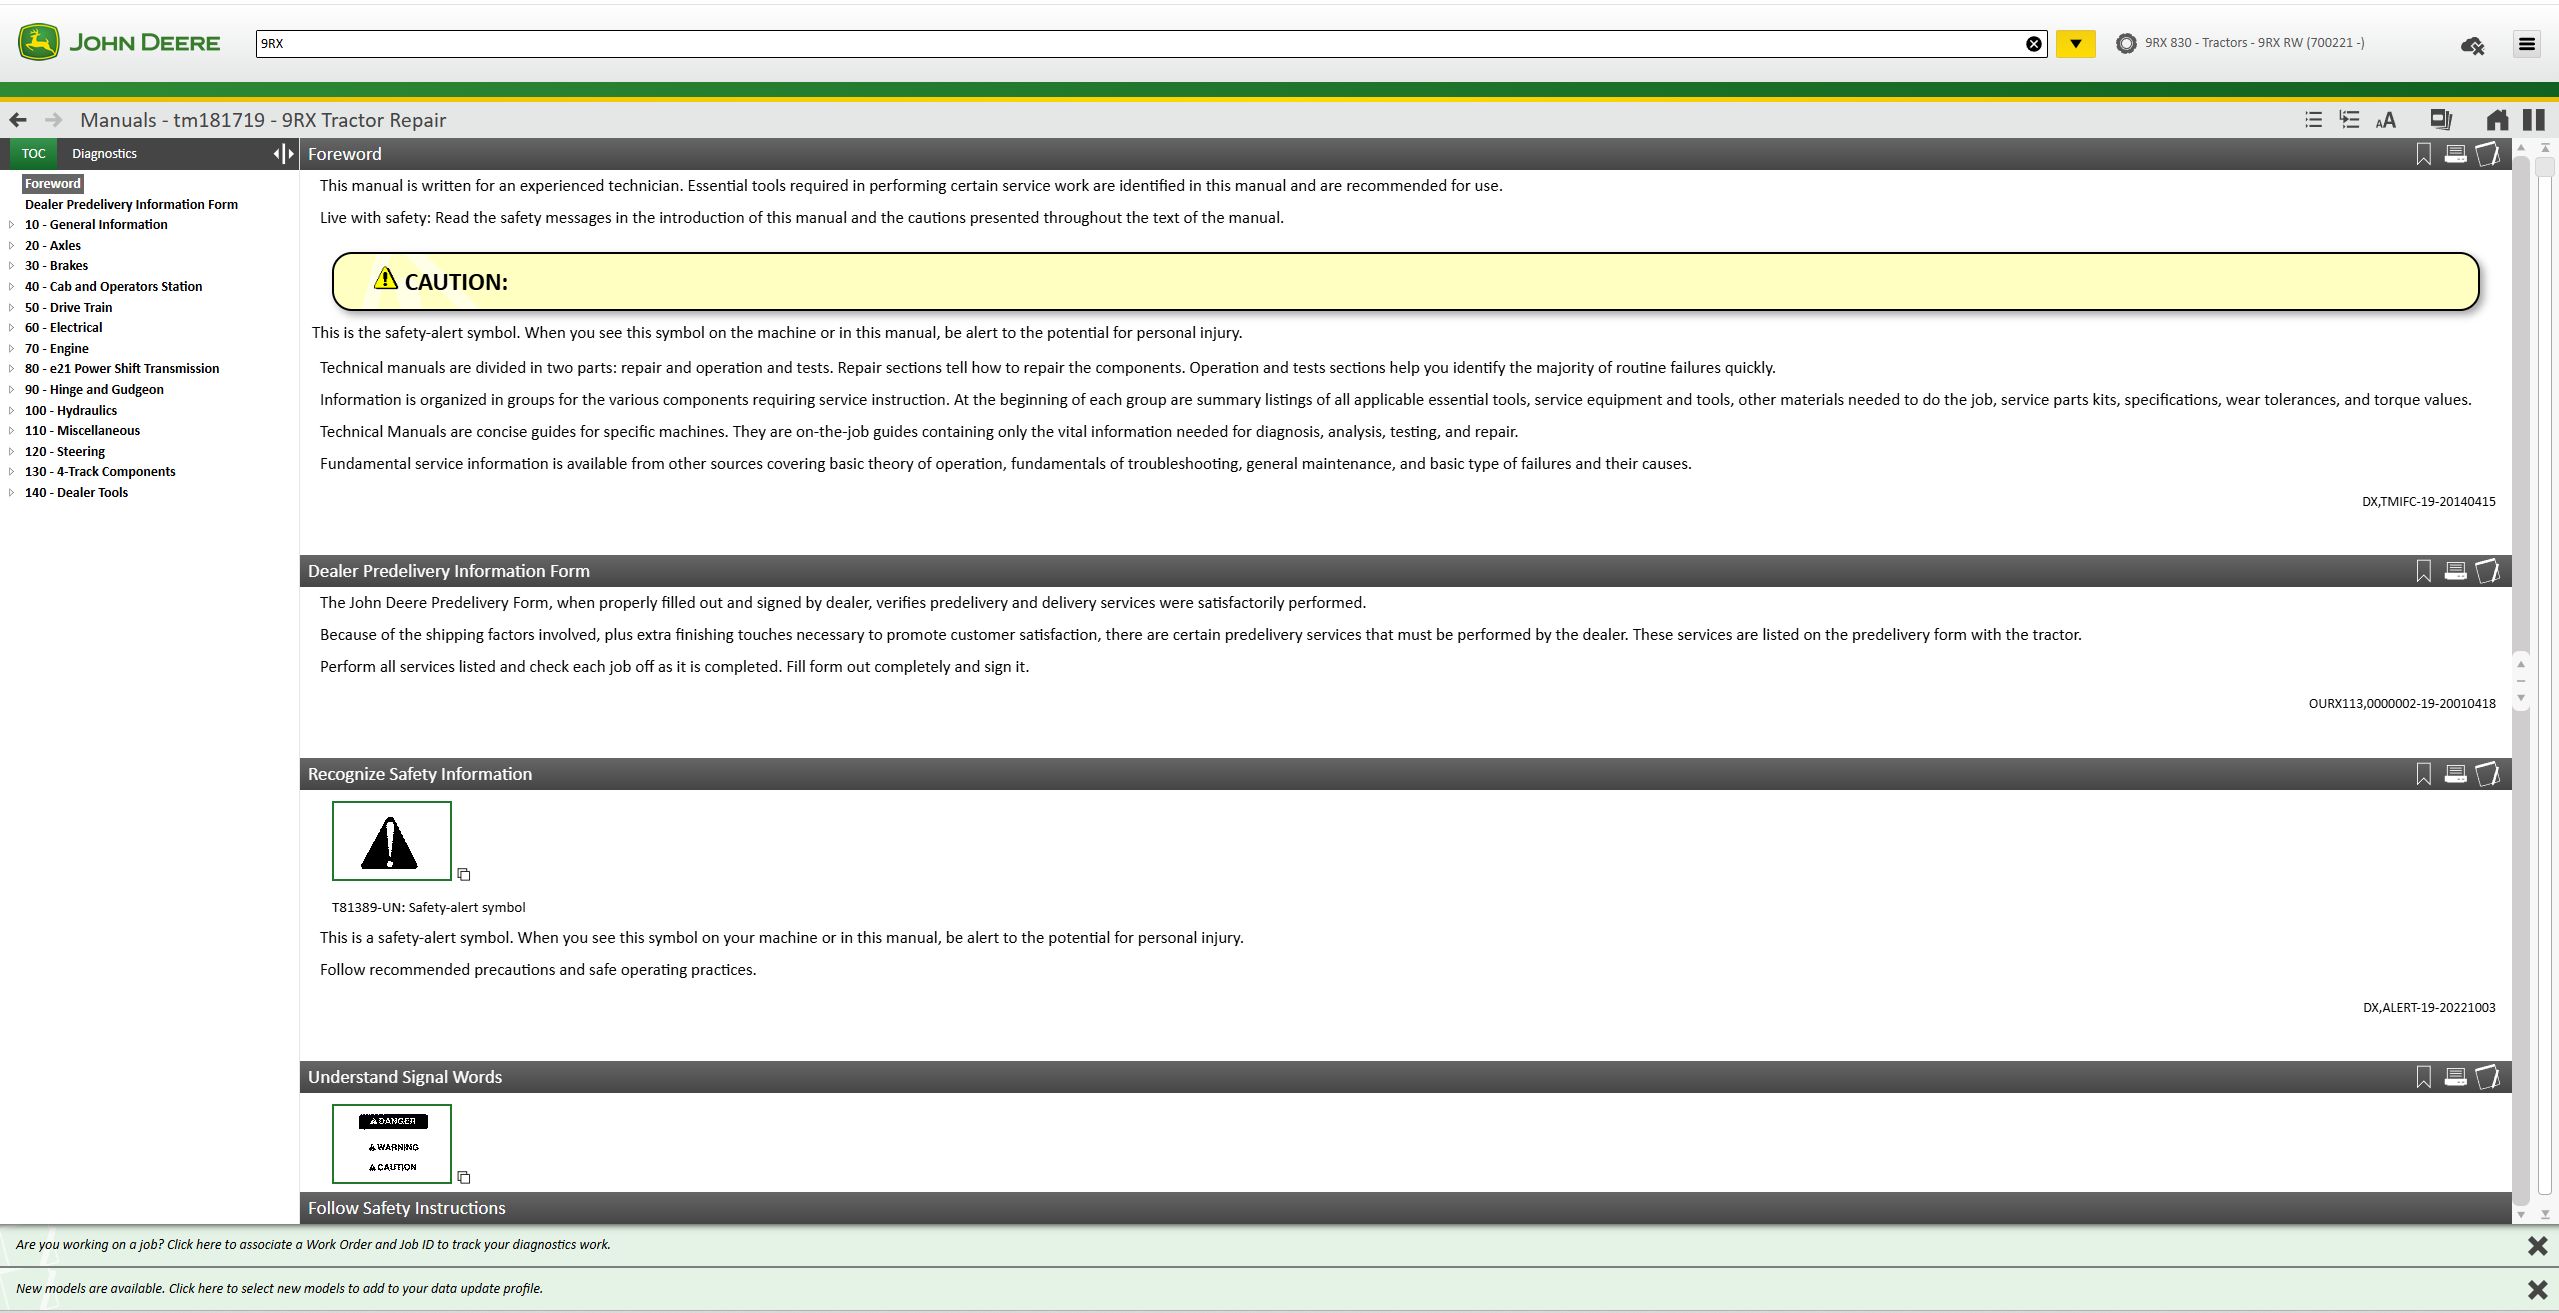Click the notes icon on Recognize Safety Information
The image size is (2559, 1313).
click(2487, 774)
